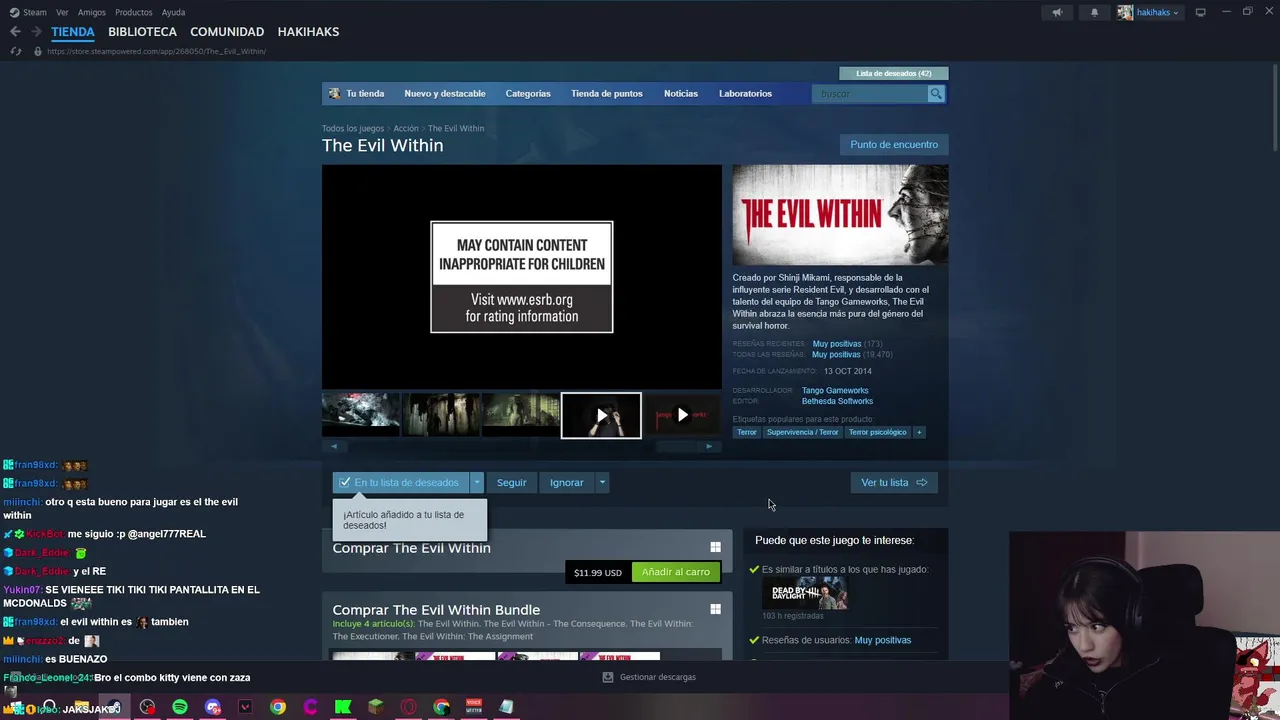The image size is (1280, 720).
Task: Open Minecraft from the taskbar
Action: click(x=376, y=707)
